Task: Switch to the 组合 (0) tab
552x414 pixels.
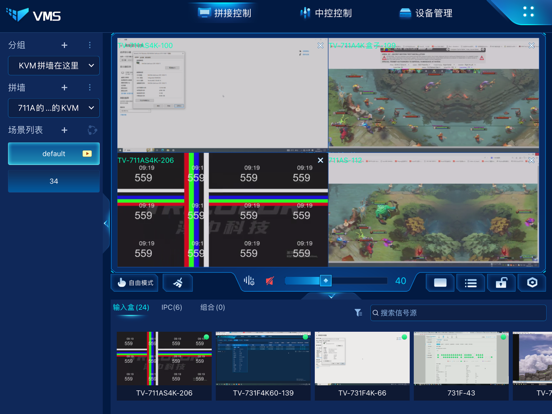Action: tap(213, 307)
